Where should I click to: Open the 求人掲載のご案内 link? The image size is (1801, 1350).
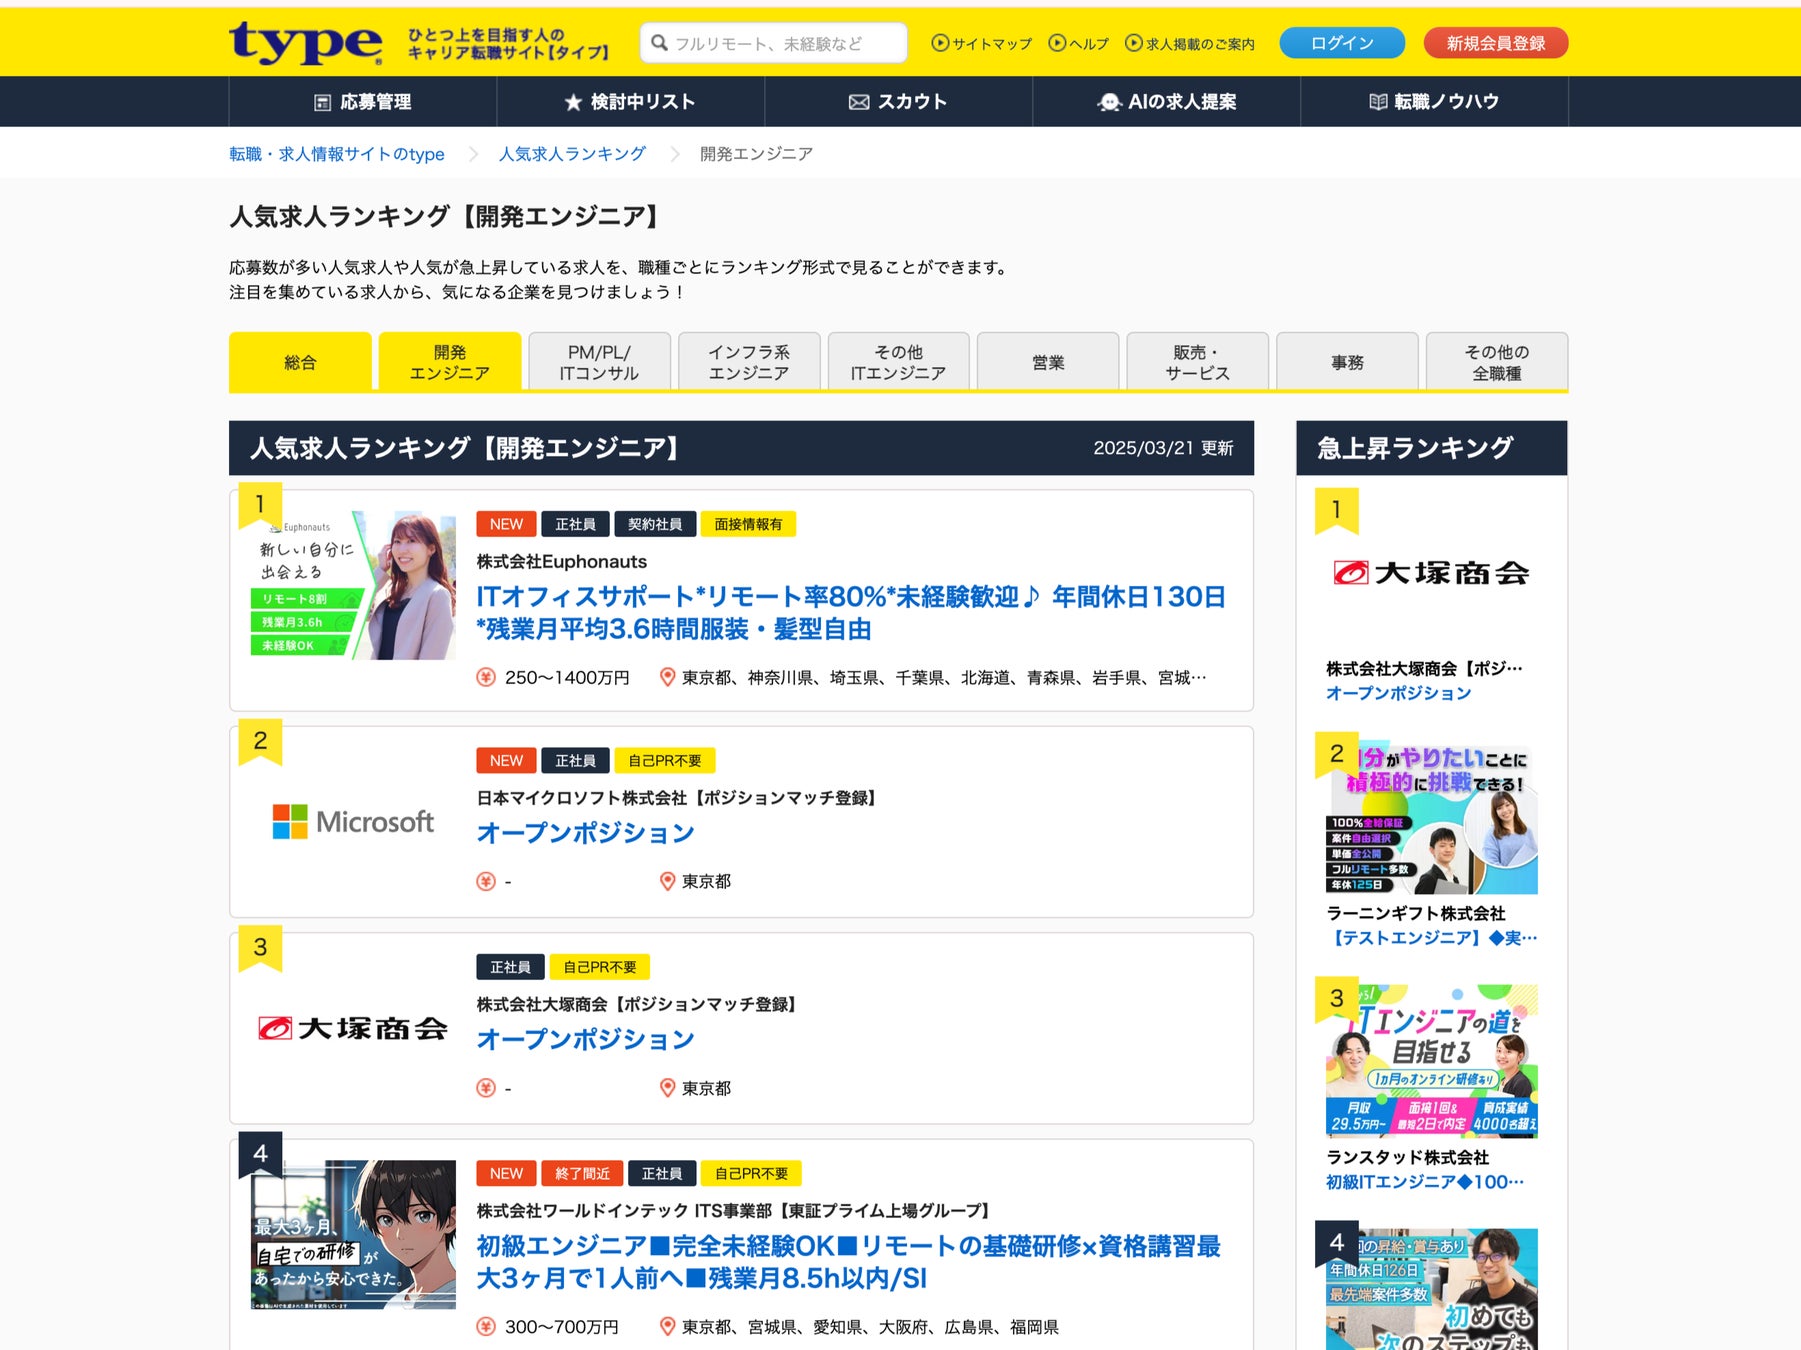[x=1200, y=44]
